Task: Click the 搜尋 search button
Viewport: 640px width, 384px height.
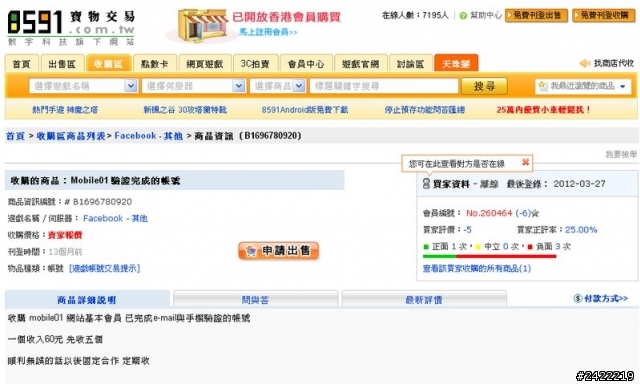Action: click(484, 86)
